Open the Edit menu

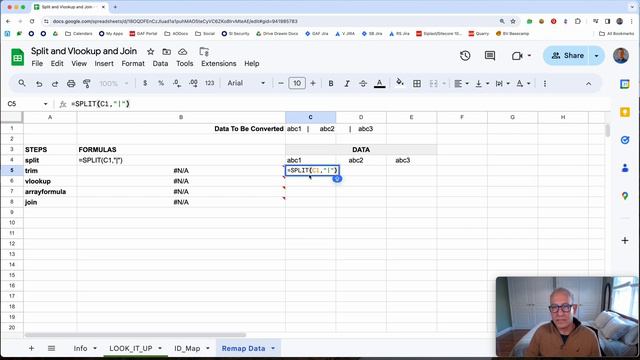point(57,63)
